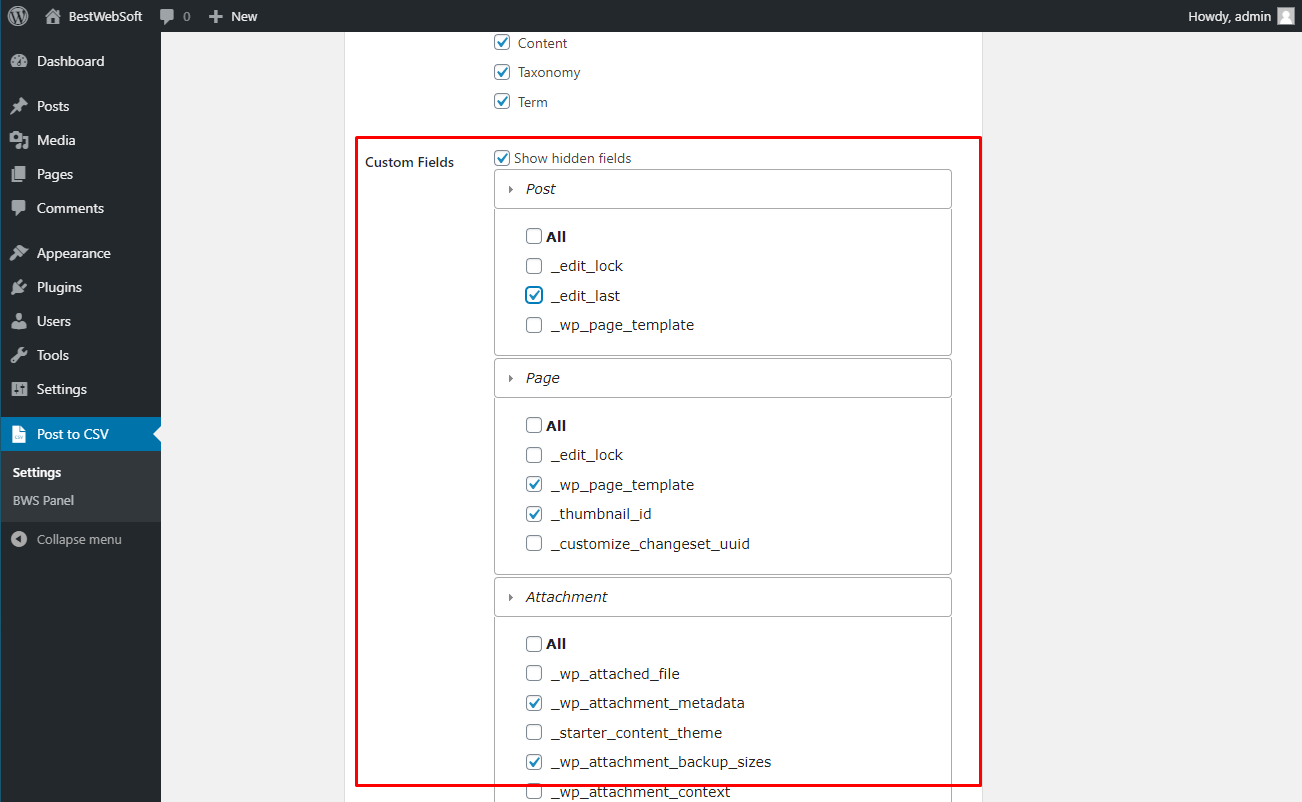Check _customize_changeset_uuid checkbox

click(x=534, y=544)
